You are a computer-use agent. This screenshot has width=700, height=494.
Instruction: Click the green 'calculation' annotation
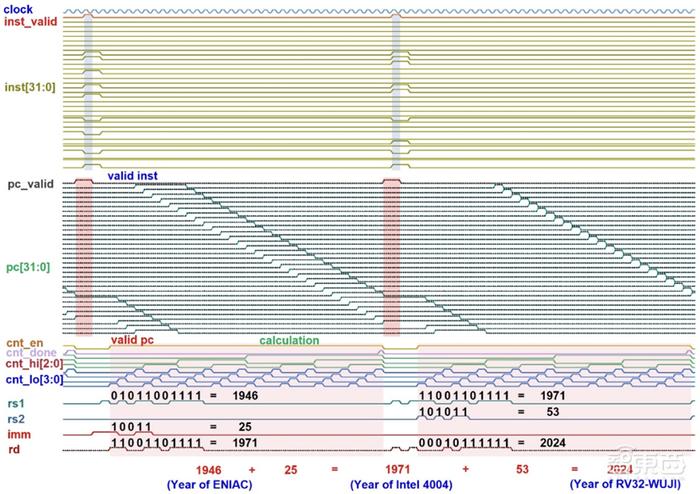pyautogui.click(x=289, y=340)
